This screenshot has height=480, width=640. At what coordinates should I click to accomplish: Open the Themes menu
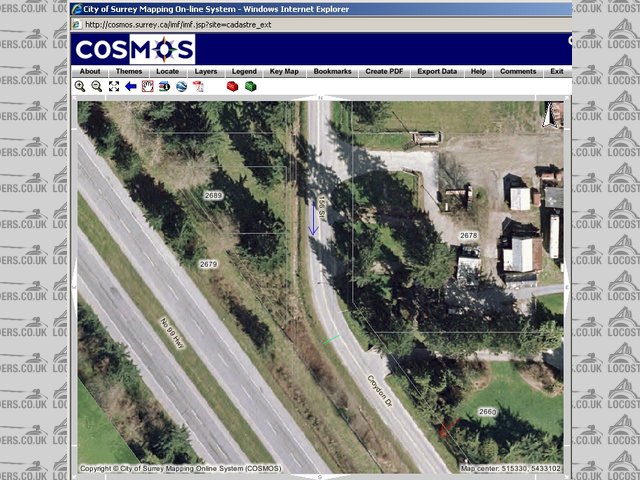click(128, 72)
